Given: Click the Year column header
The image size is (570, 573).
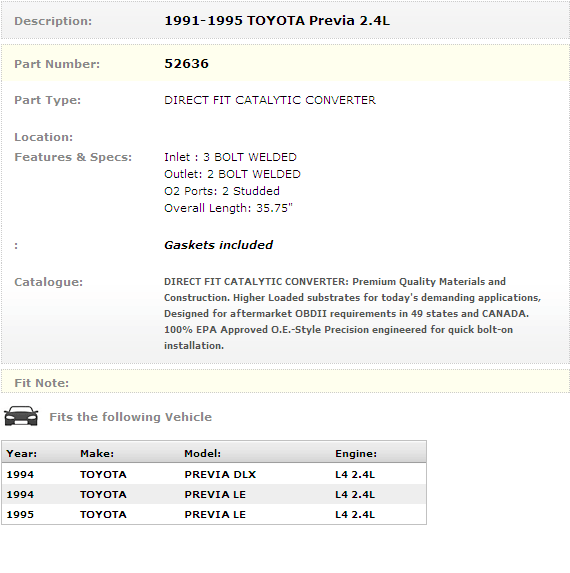Looking at the screenshot, I should point(22,454).
